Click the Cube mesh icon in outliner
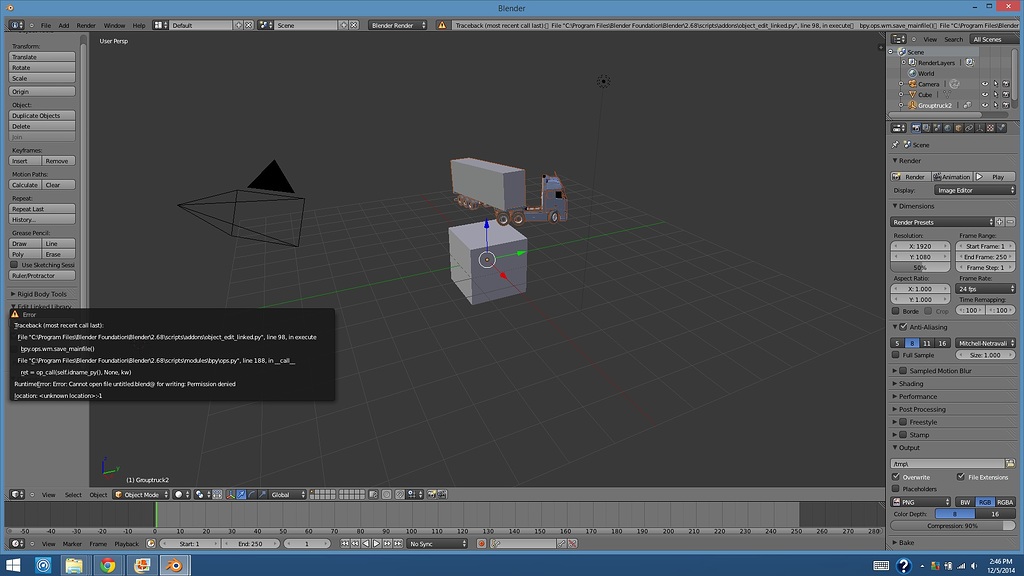This screenshot has height=576, width=1024. point(912,95)
